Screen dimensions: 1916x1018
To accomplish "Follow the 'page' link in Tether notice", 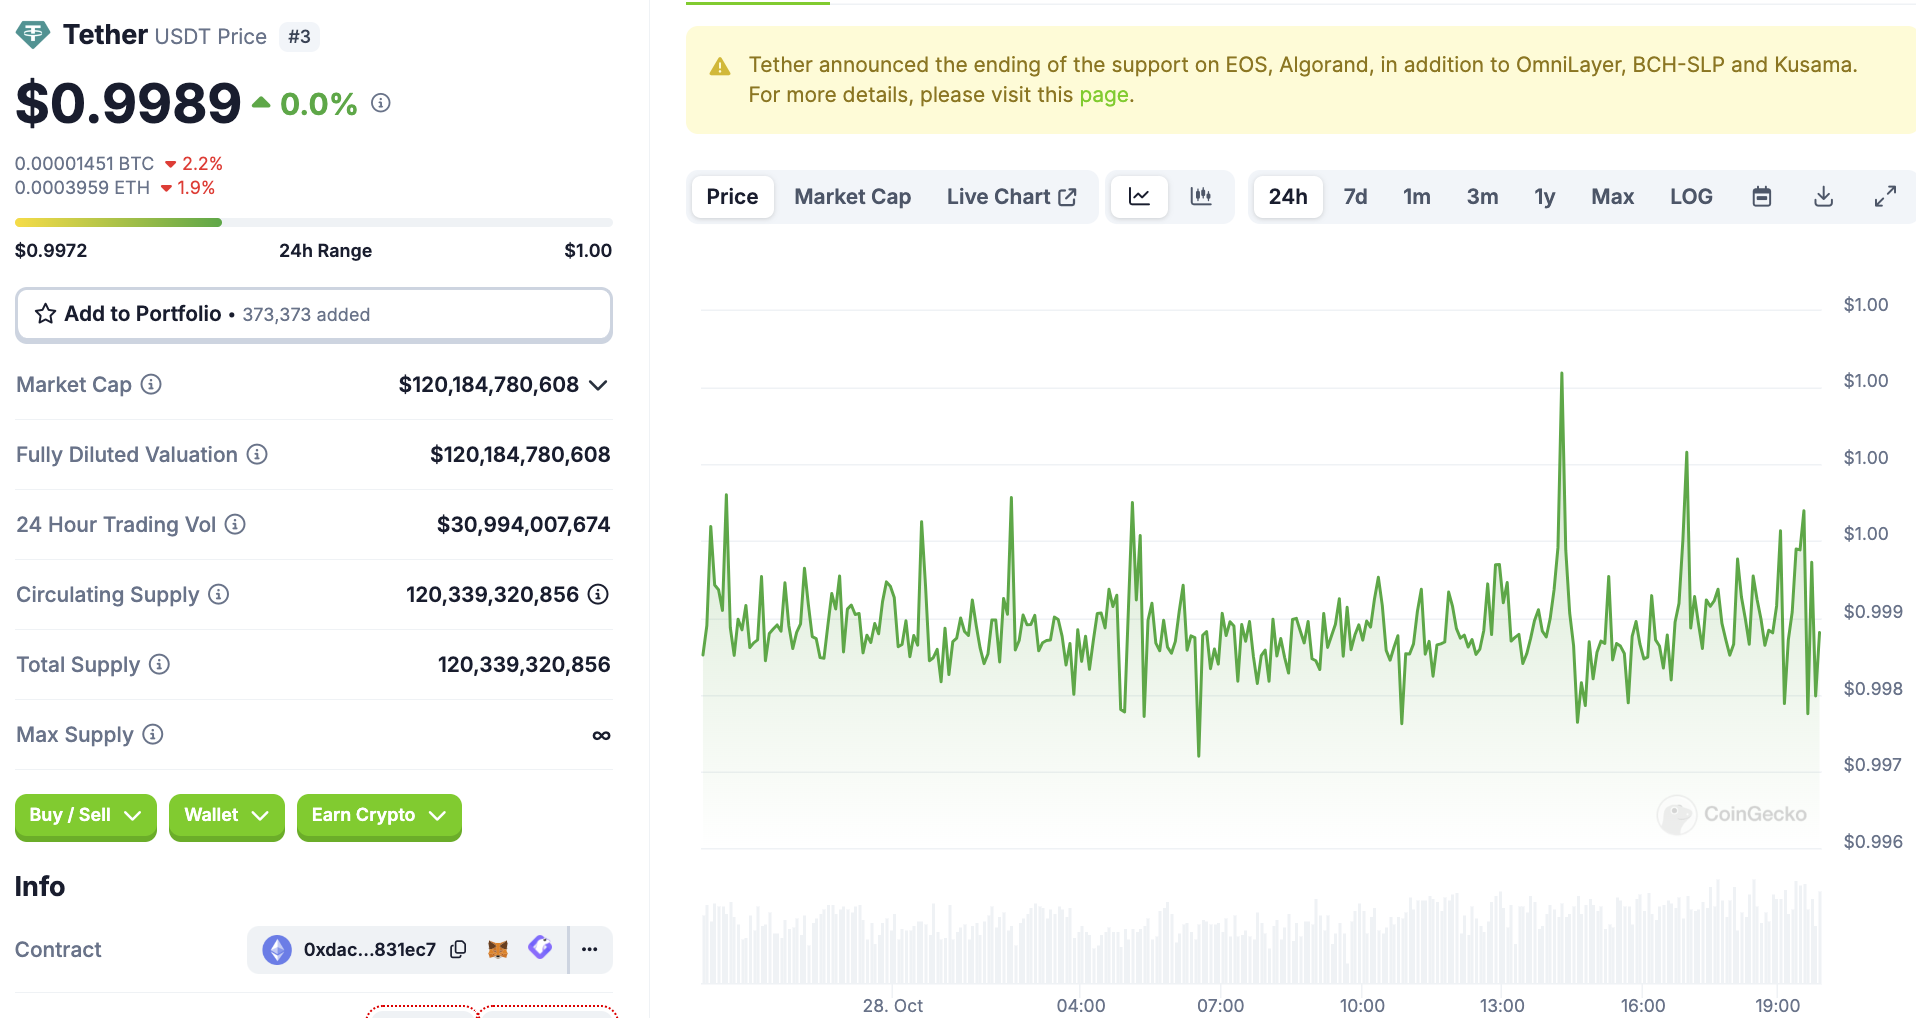I will (x=1103, y=95).
